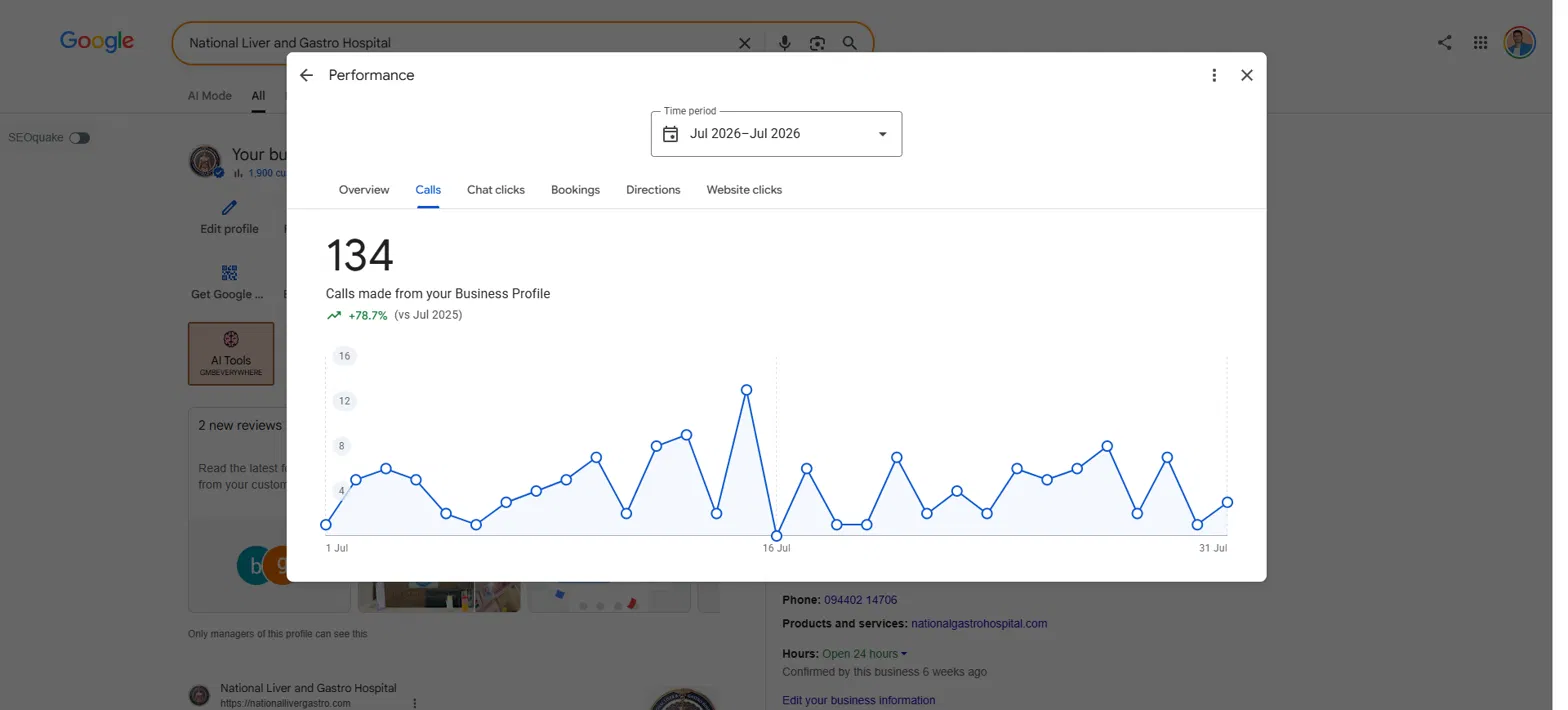Toggle the SEOquake switch
This screenshot has height=710, width=1568.
click(79, 138)
